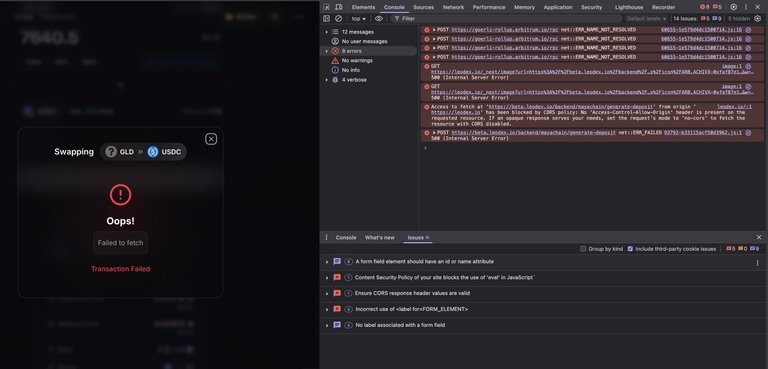Image resolution: width=768 pixels, height=369 pixels.
Task: Click the issues flag count in top bar
Action: (x=717, y=7)
